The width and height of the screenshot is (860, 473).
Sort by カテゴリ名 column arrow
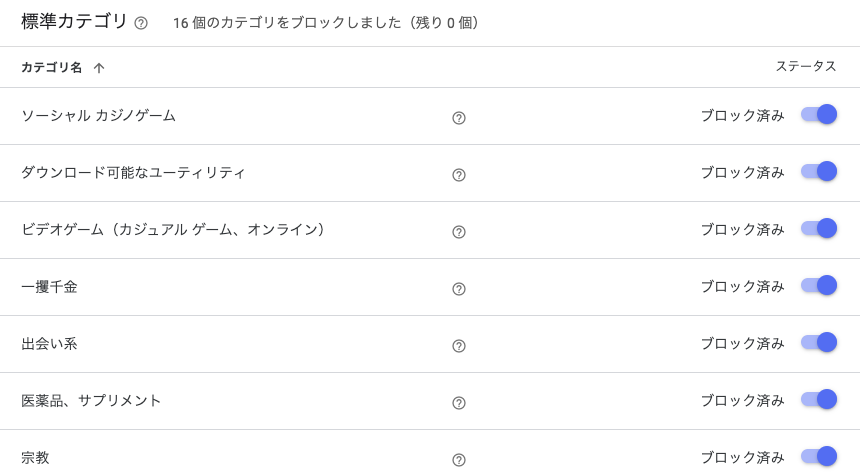(99, 68)
